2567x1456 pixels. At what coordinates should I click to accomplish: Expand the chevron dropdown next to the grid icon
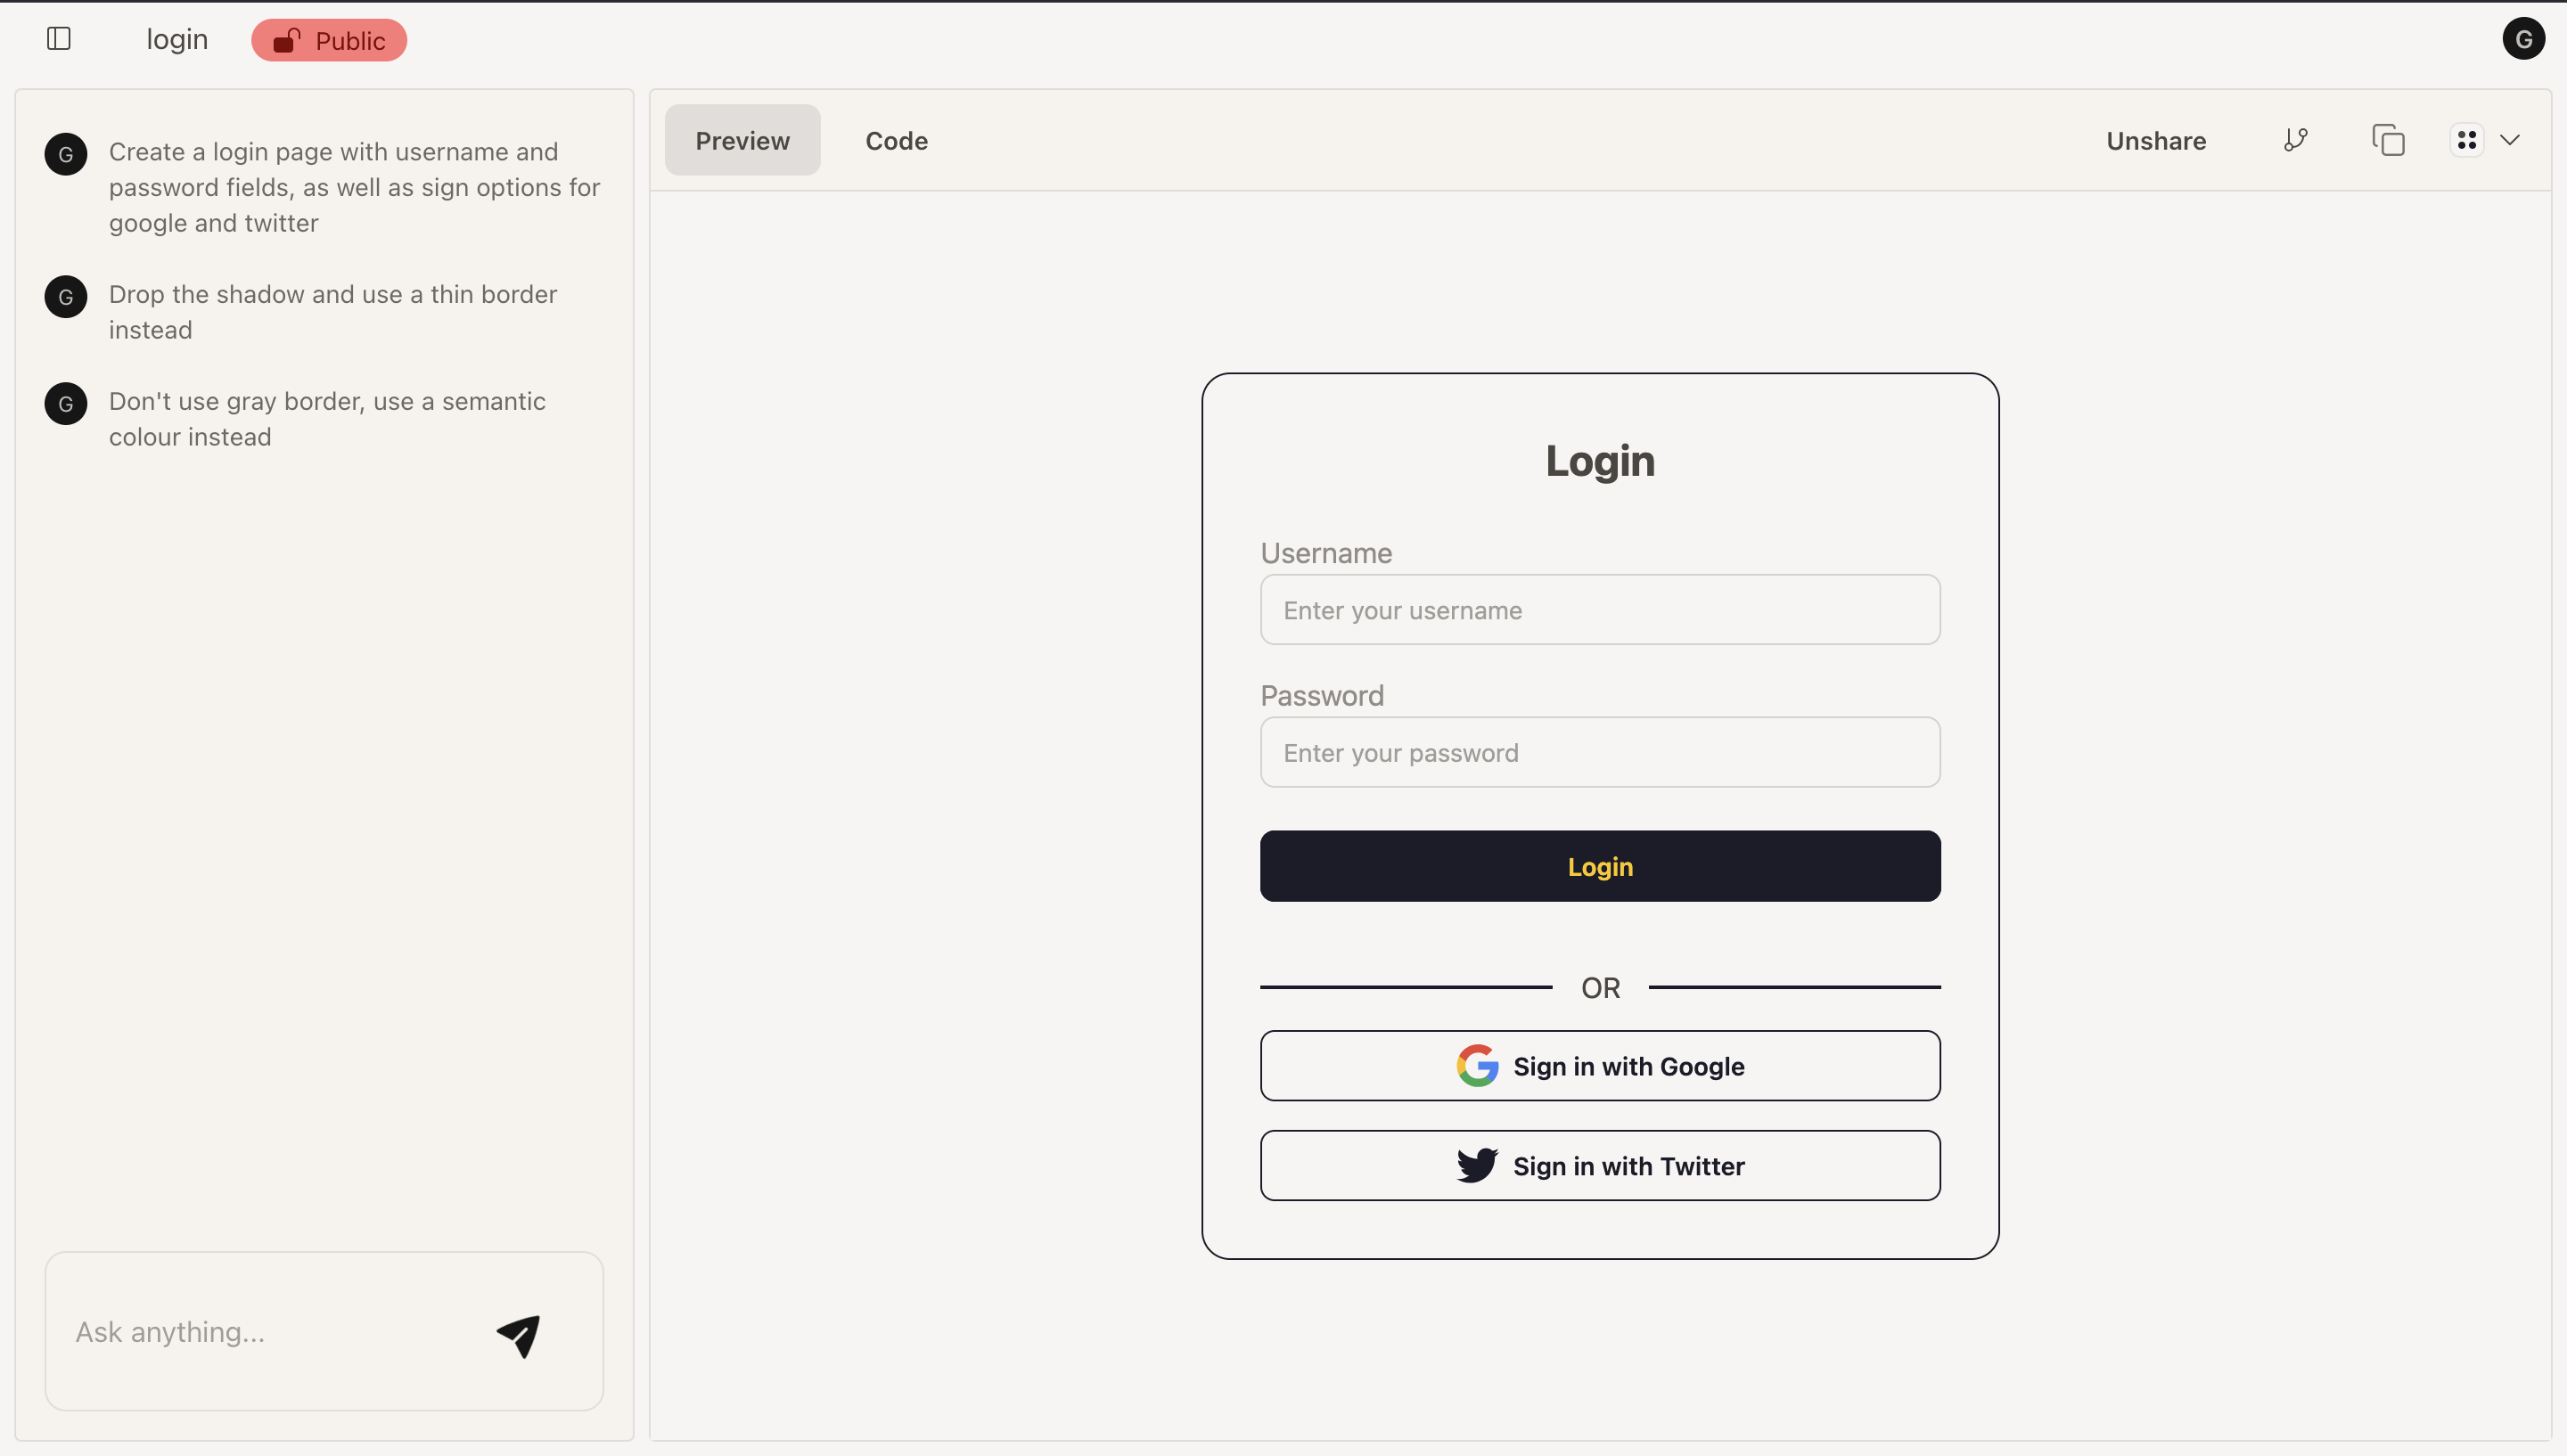coord(2511,139)
